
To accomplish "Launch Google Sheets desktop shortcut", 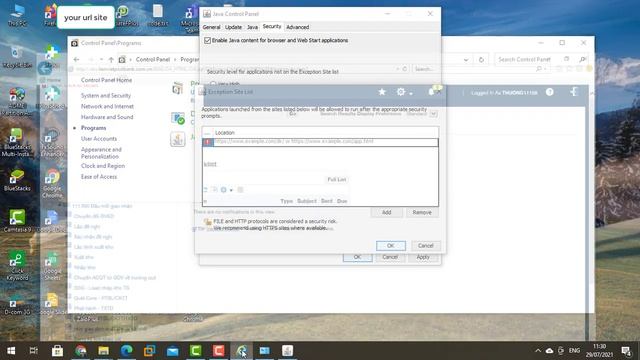I will click(52, 266).
